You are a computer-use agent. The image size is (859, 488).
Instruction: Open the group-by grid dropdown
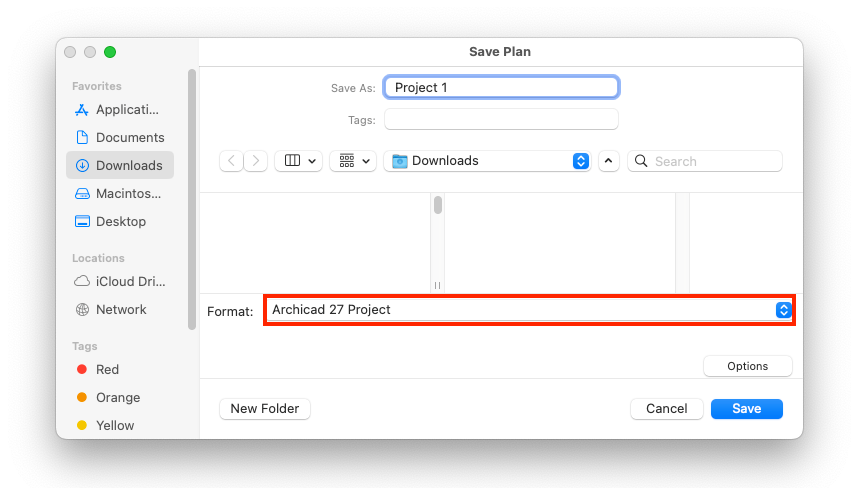pyautogui.click(x=353, y=161)
